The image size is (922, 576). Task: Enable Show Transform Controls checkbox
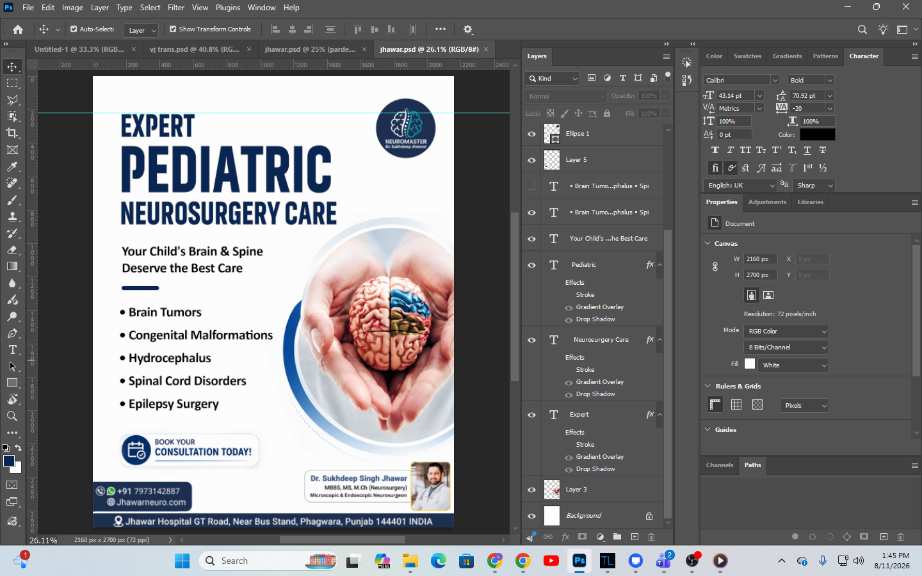173,29
